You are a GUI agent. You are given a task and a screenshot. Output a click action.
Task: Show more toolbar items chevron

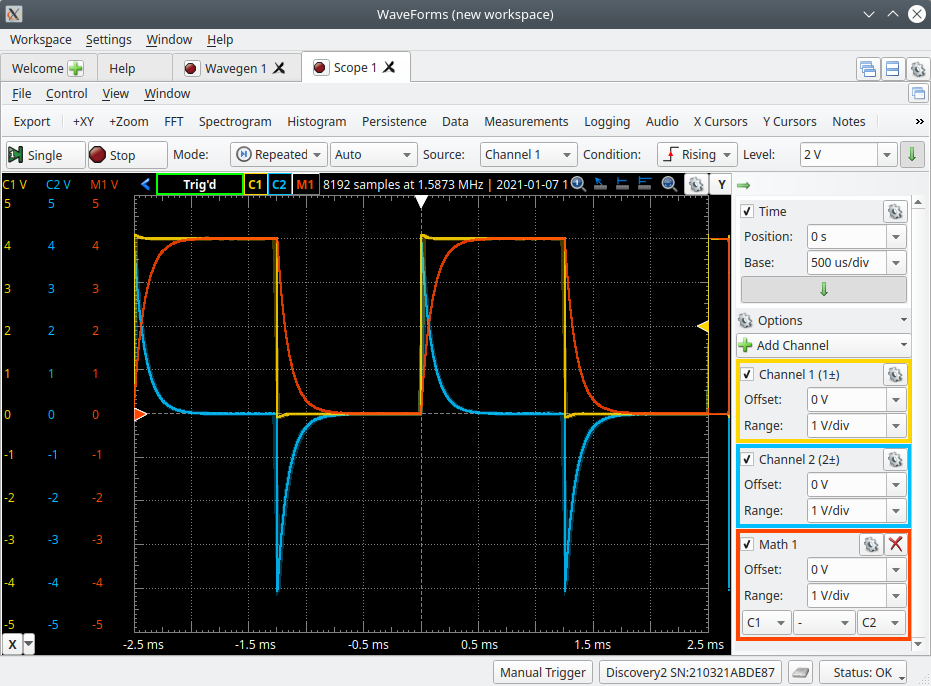919,121
